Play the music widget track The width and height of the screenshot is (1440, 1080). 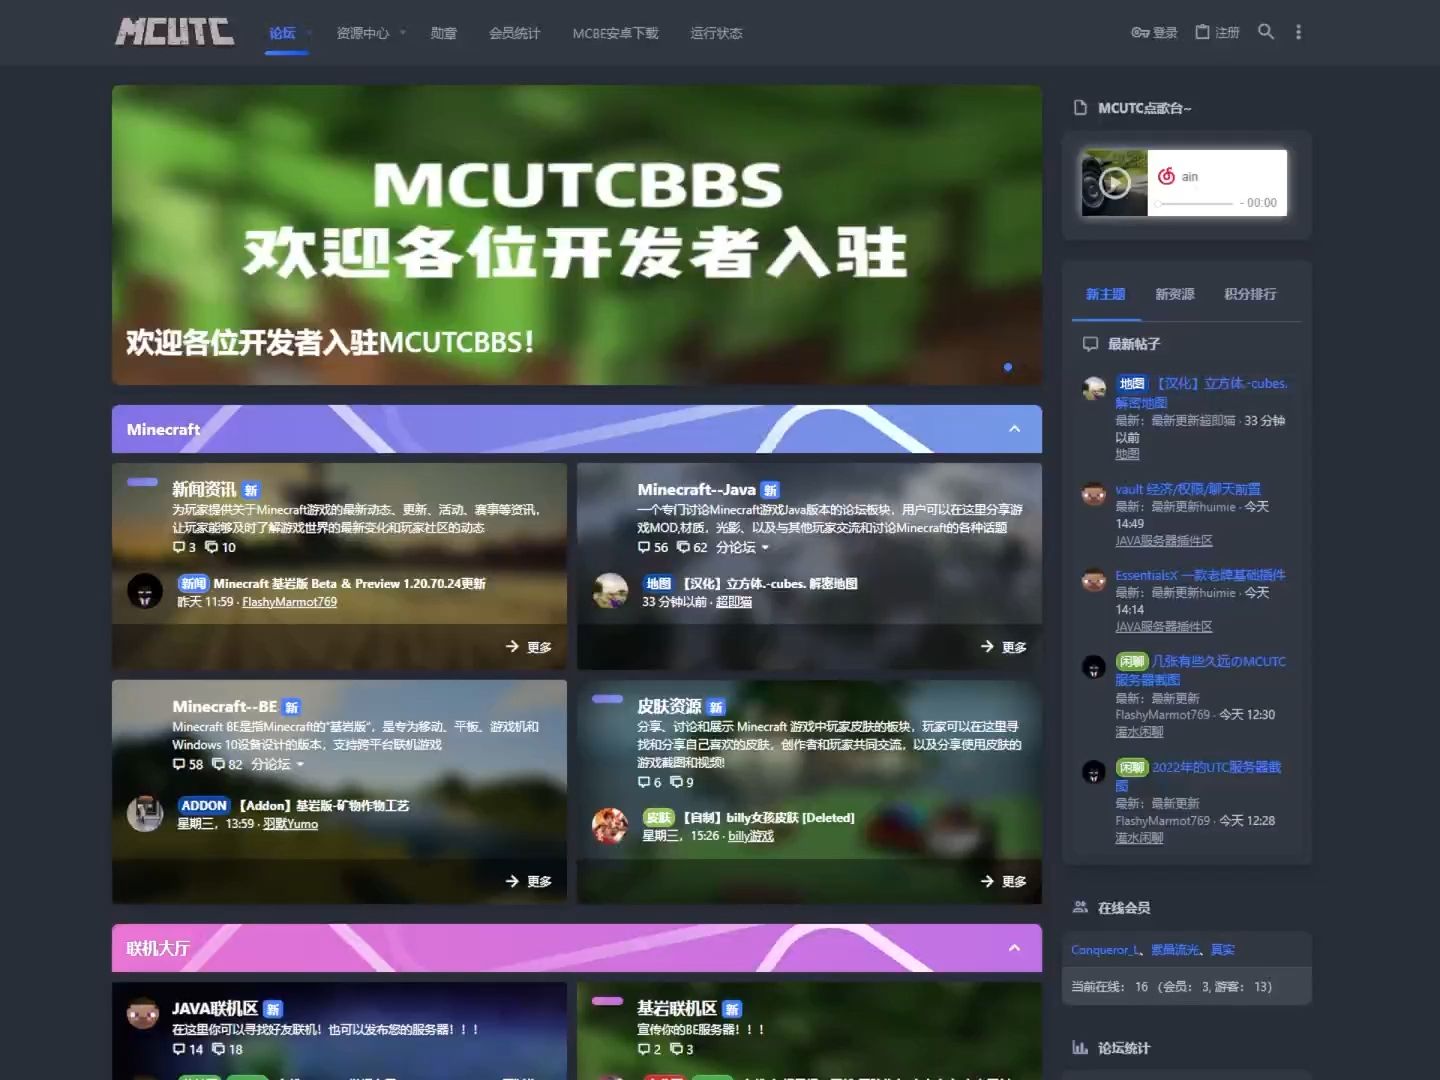coord(1114,183)
